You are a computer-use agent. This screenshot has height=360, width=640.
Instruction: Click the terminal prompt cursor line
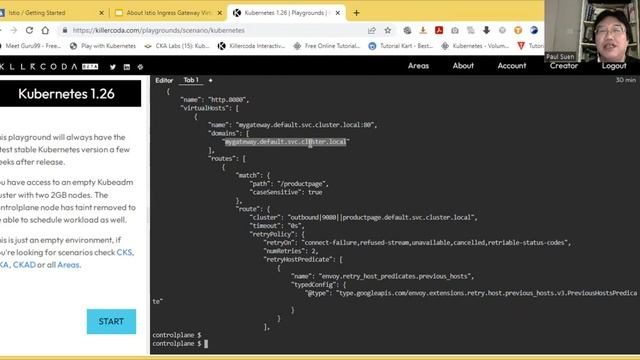pos(180,344)
